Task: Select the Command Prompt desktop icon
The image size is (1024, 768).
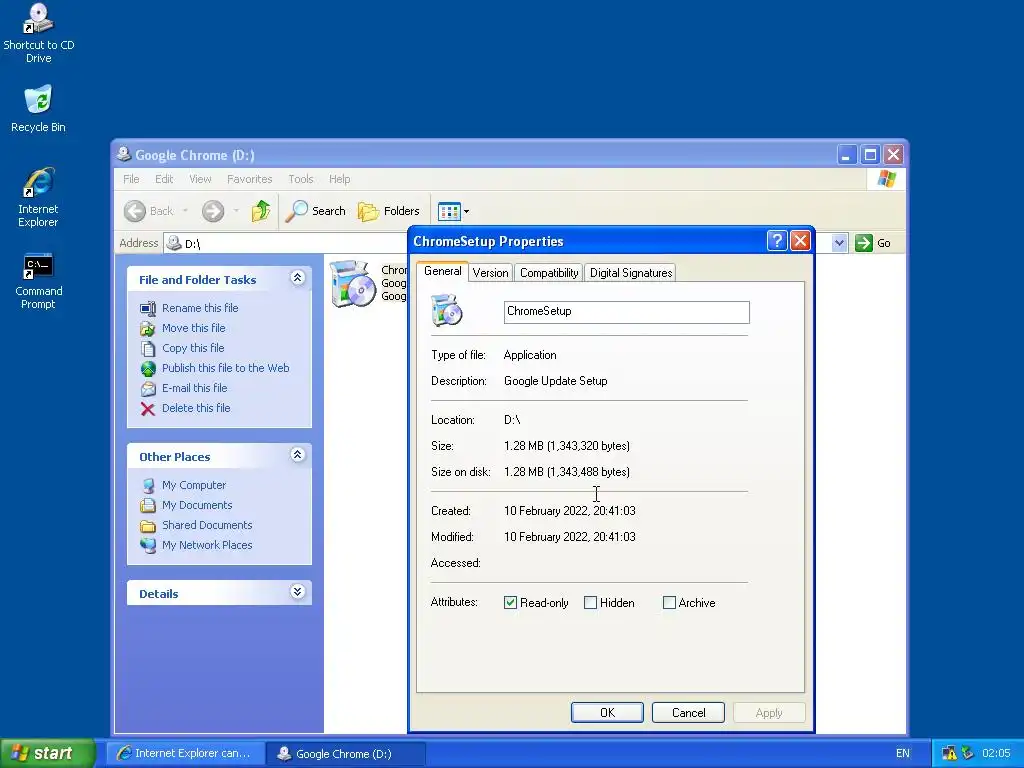Action: (x=38, y=281)
